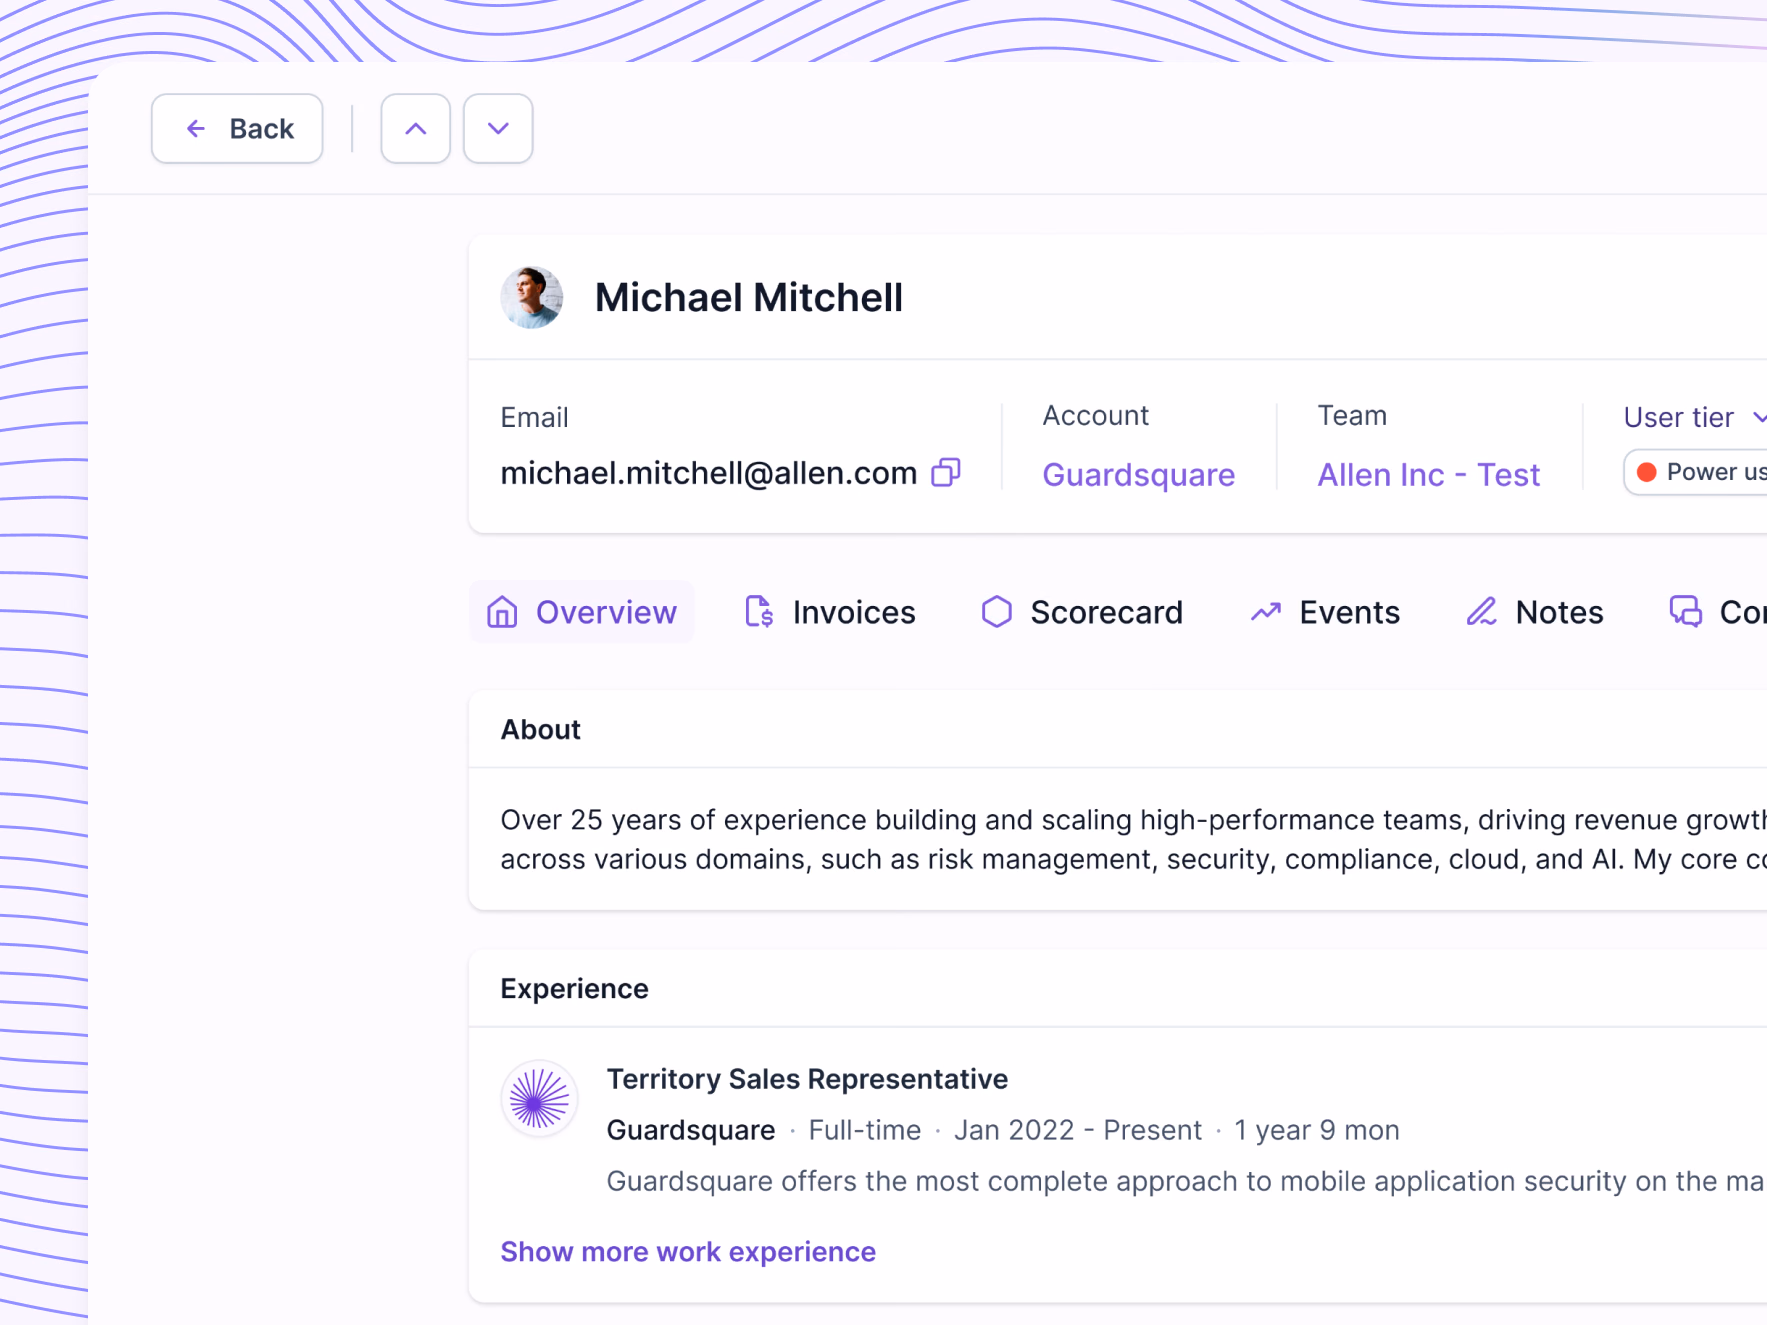The width and height of the screenshot is (1767, 1325).
Task: Click the michael.mitchell@allen.com email text
Action: [x=709, y=473]
